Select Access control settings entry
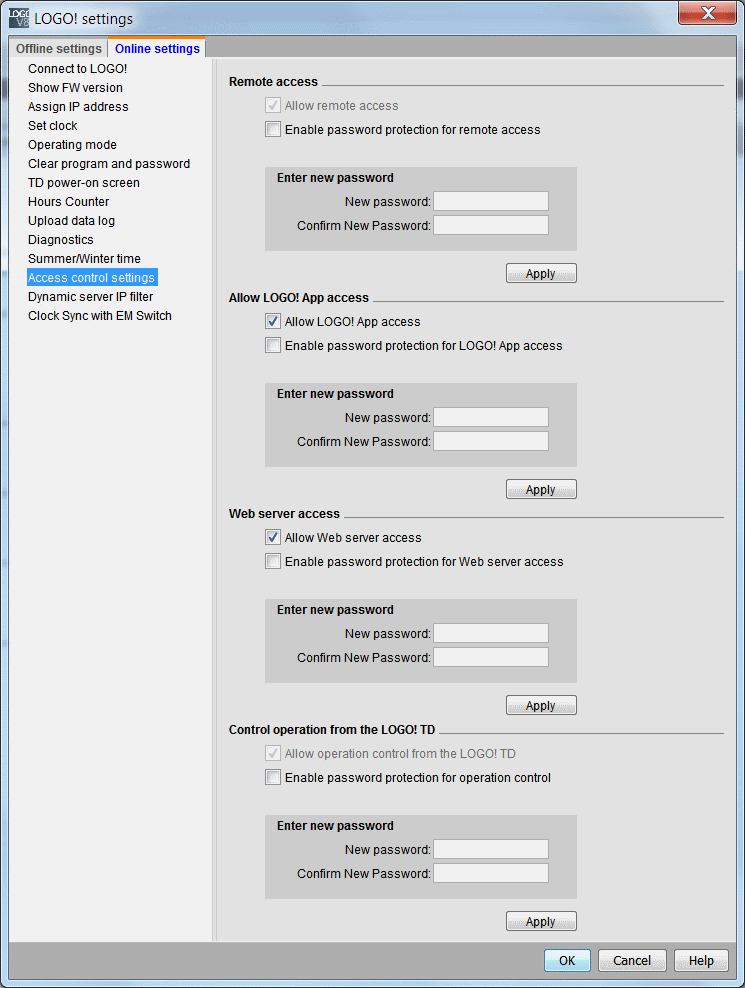Screen dimensions: 745x988 [x=91, y=277]
